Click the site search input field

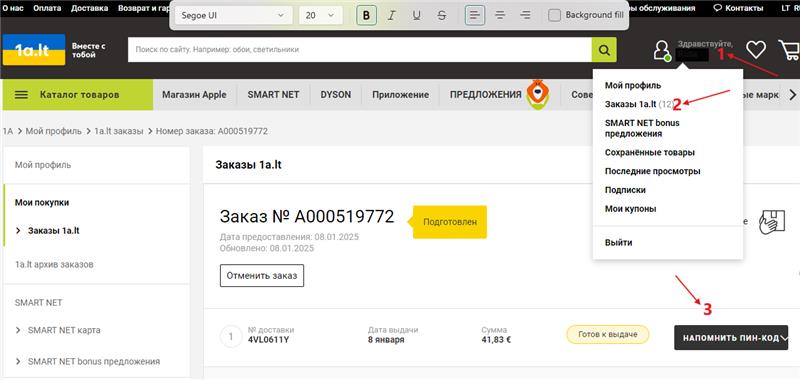click(x=360, y=50)
